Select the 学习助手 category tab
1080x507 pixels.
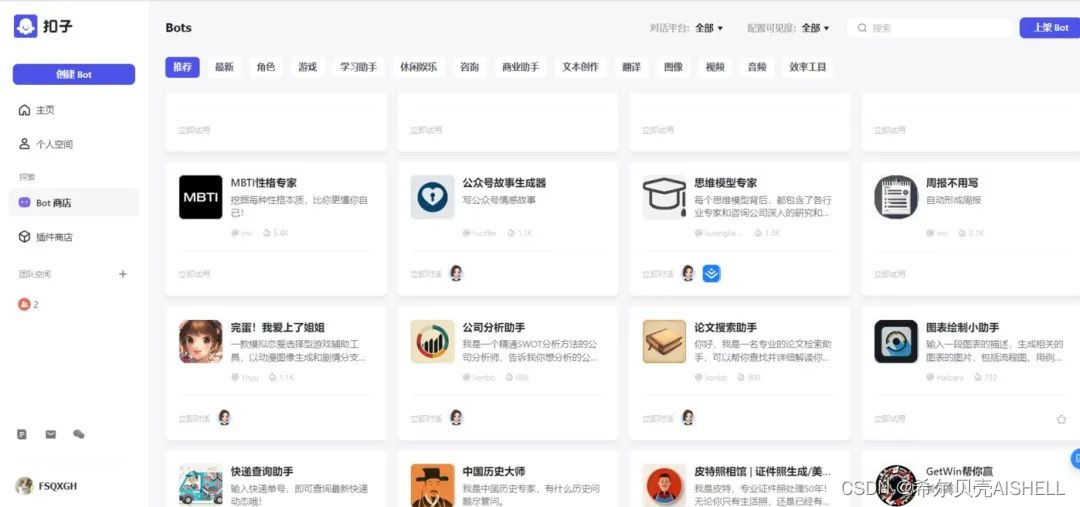(x=358, y=68)
